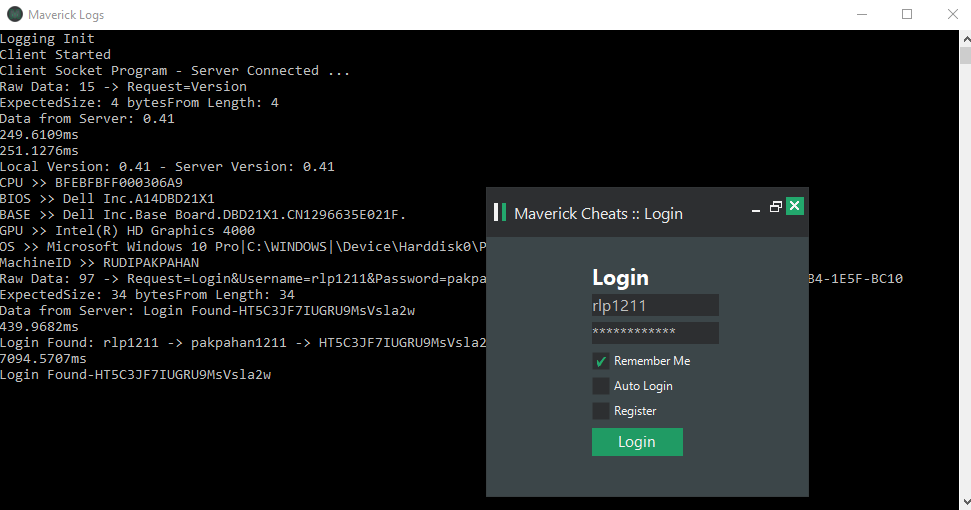Click the 'Logging Init' log line
The image size is (971, 510).
(47, 39)
